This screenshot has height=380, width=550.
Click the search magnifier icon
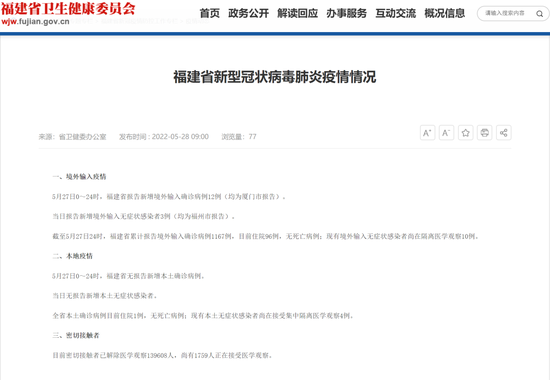(x=539, y=14)
